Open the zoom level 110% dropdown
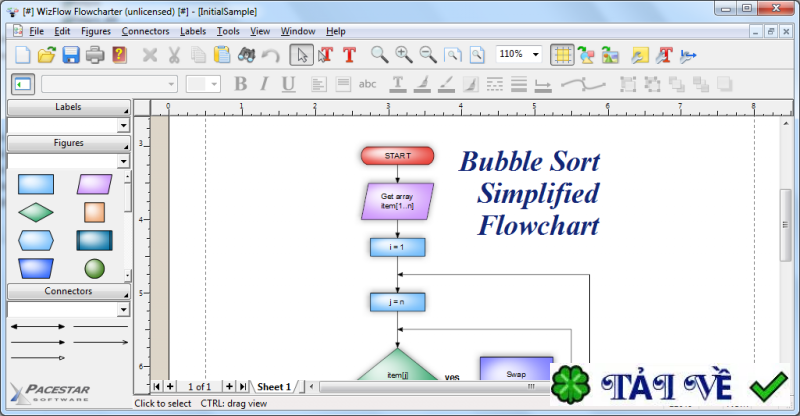This screenshot has width=800, height=416. [x=535, y=54]
